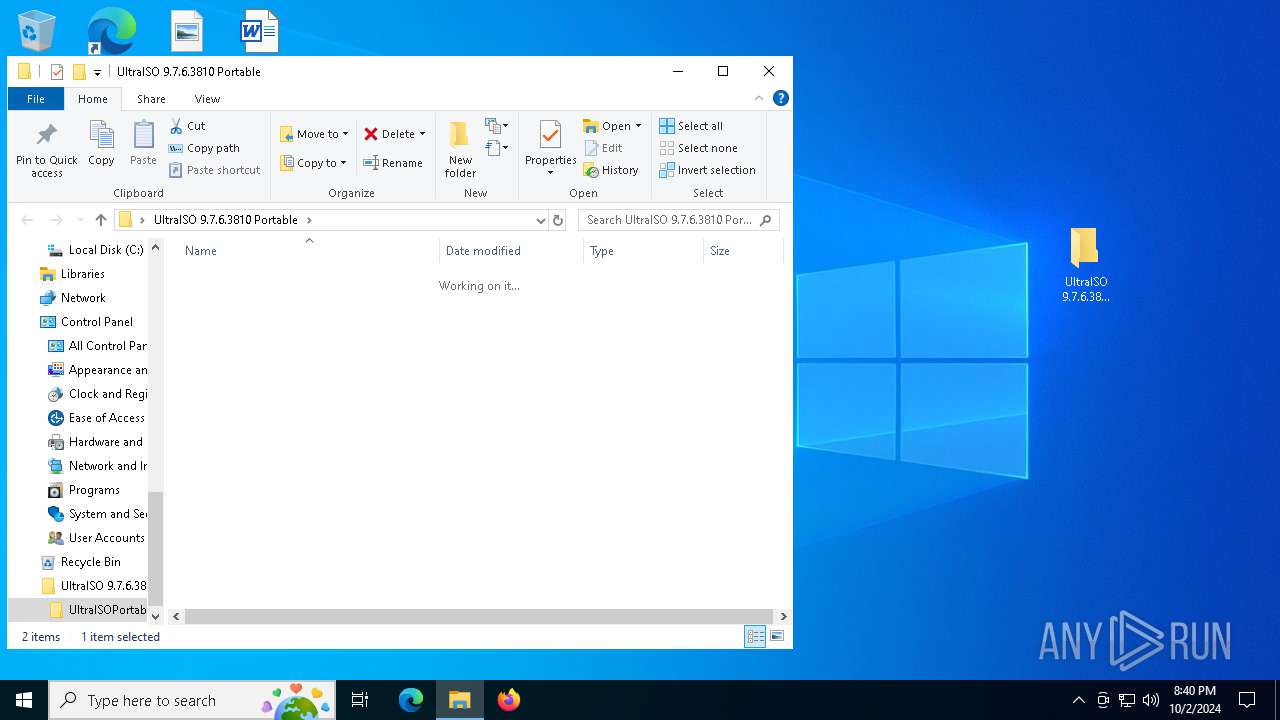Viewport: 1280px width, 720px height.
Task: Click Quick Access Properties checkmark icon
Action: tap(57, 72)
